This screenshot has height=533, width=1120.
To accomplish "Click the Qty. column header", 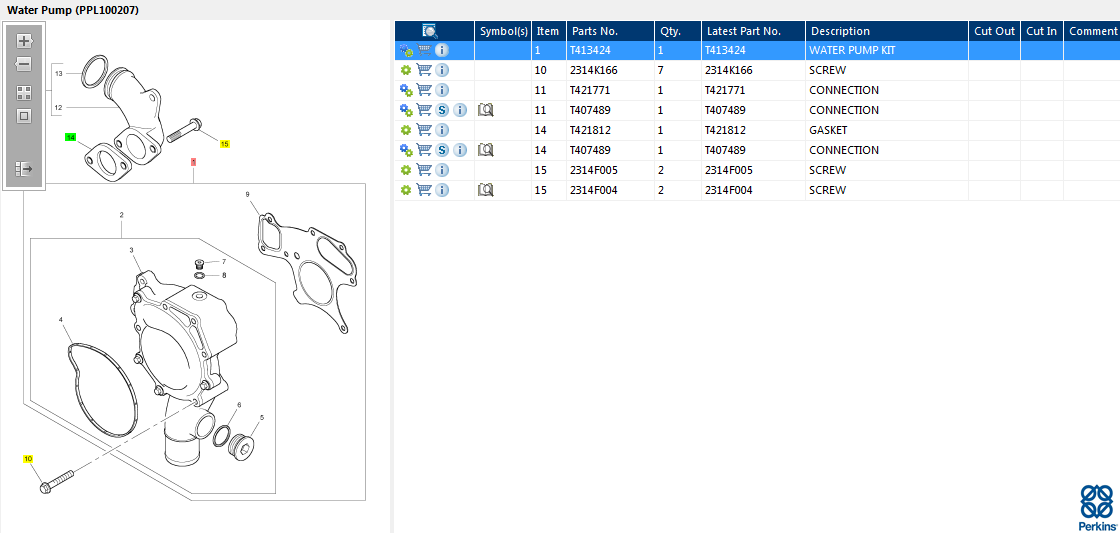I will [x=678, y=31].
